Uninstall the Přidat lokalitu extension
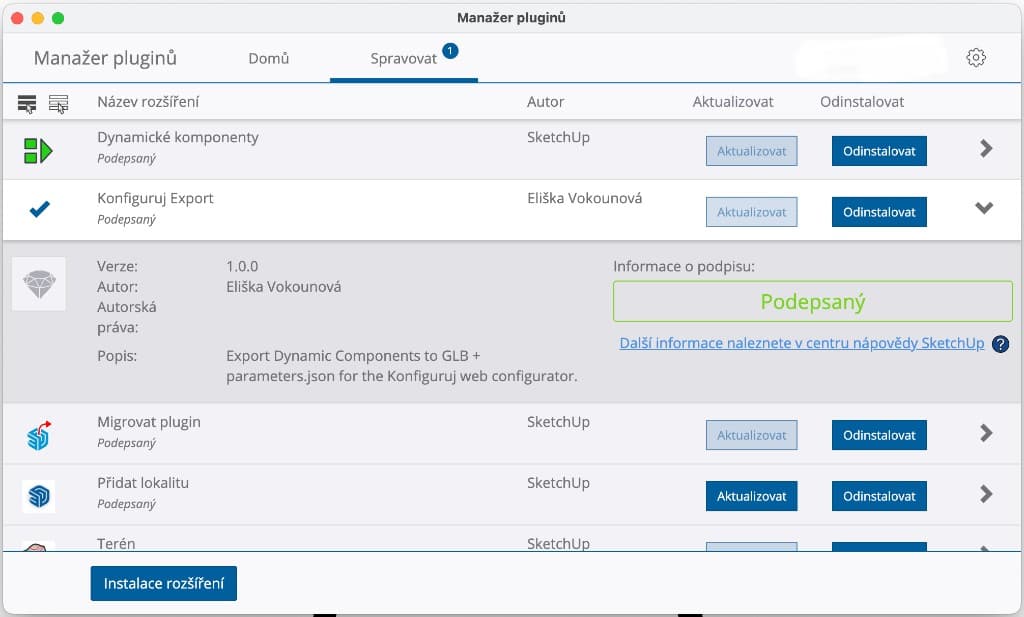This screenshot has height=617, width=1024. tap(879, 496)
